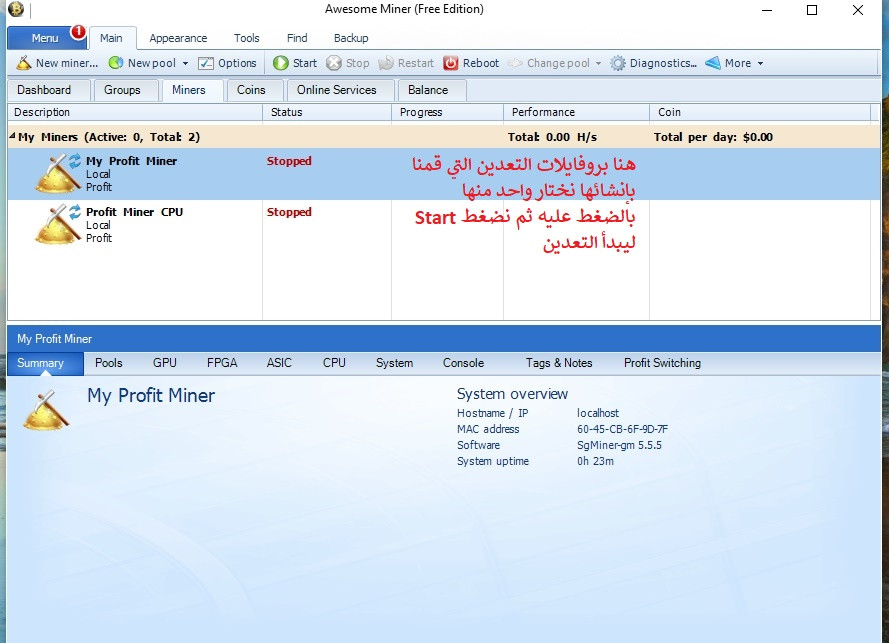
Task: Click the More paper-plane icon
Action: coord(713,63)
